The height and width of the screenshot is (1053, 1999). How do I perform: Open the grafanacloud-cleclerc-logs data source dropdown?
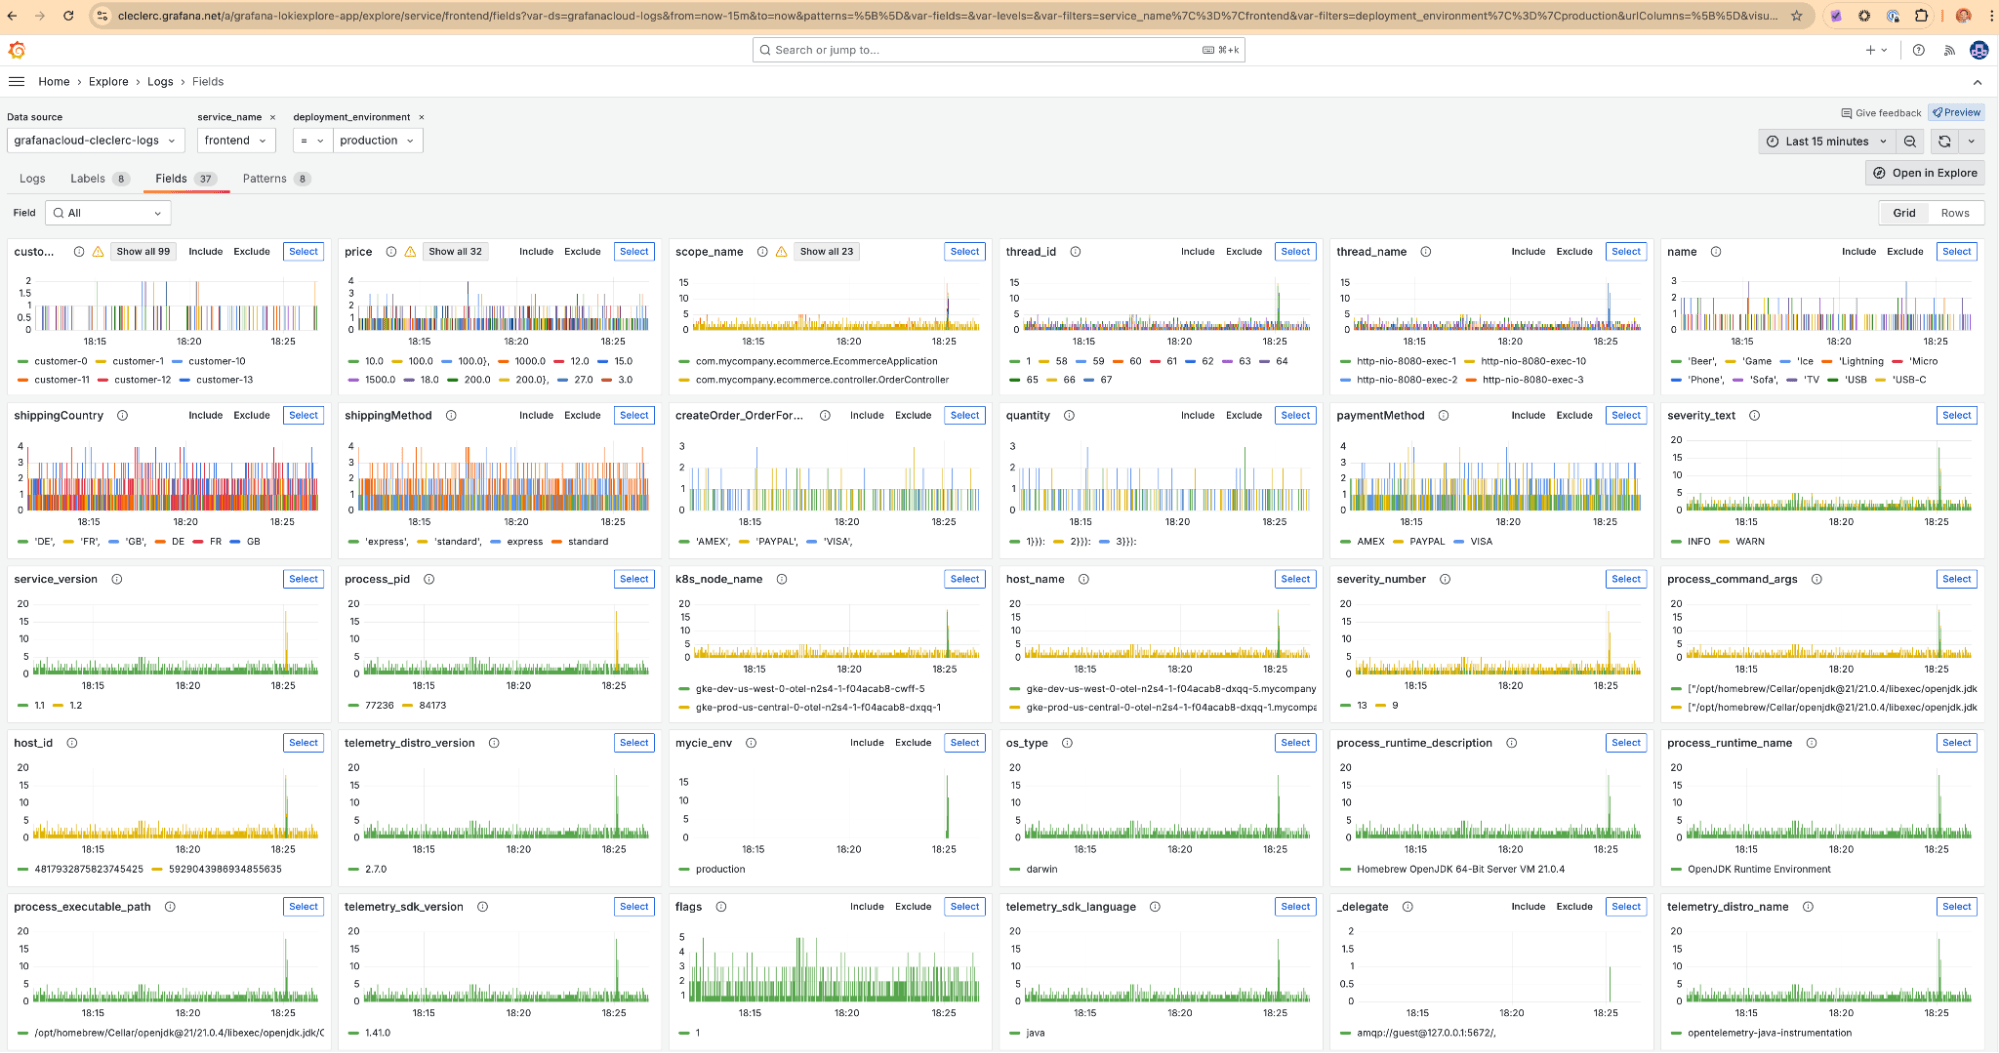(x=95, y=140)
